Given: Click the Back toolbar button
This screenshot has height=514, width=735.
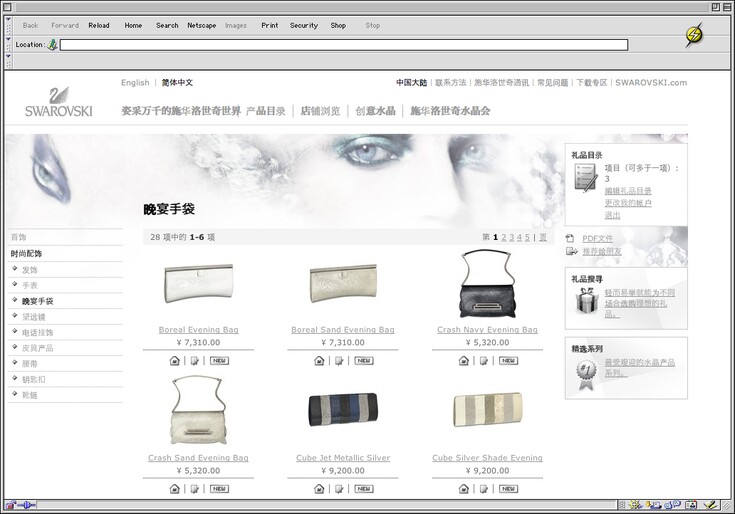Looking at the screenshot, I should 30,25.
